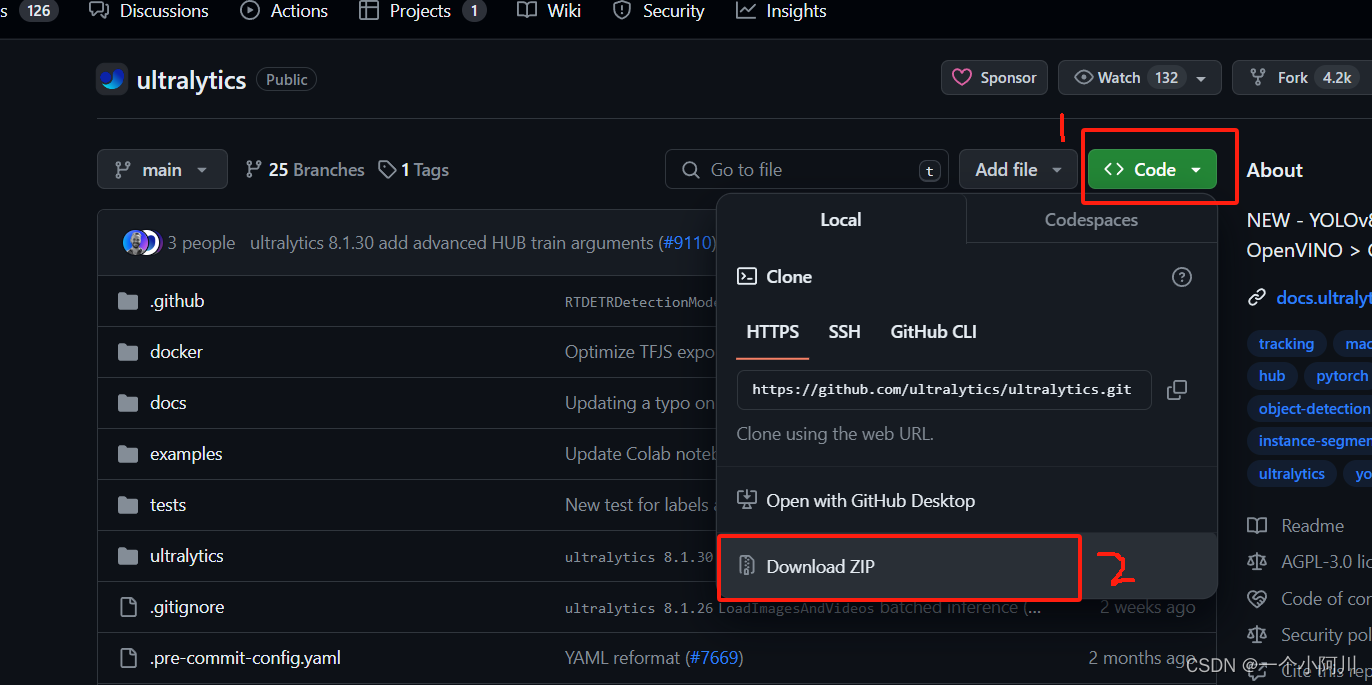Open the docker folder

[x=176, y=352]
